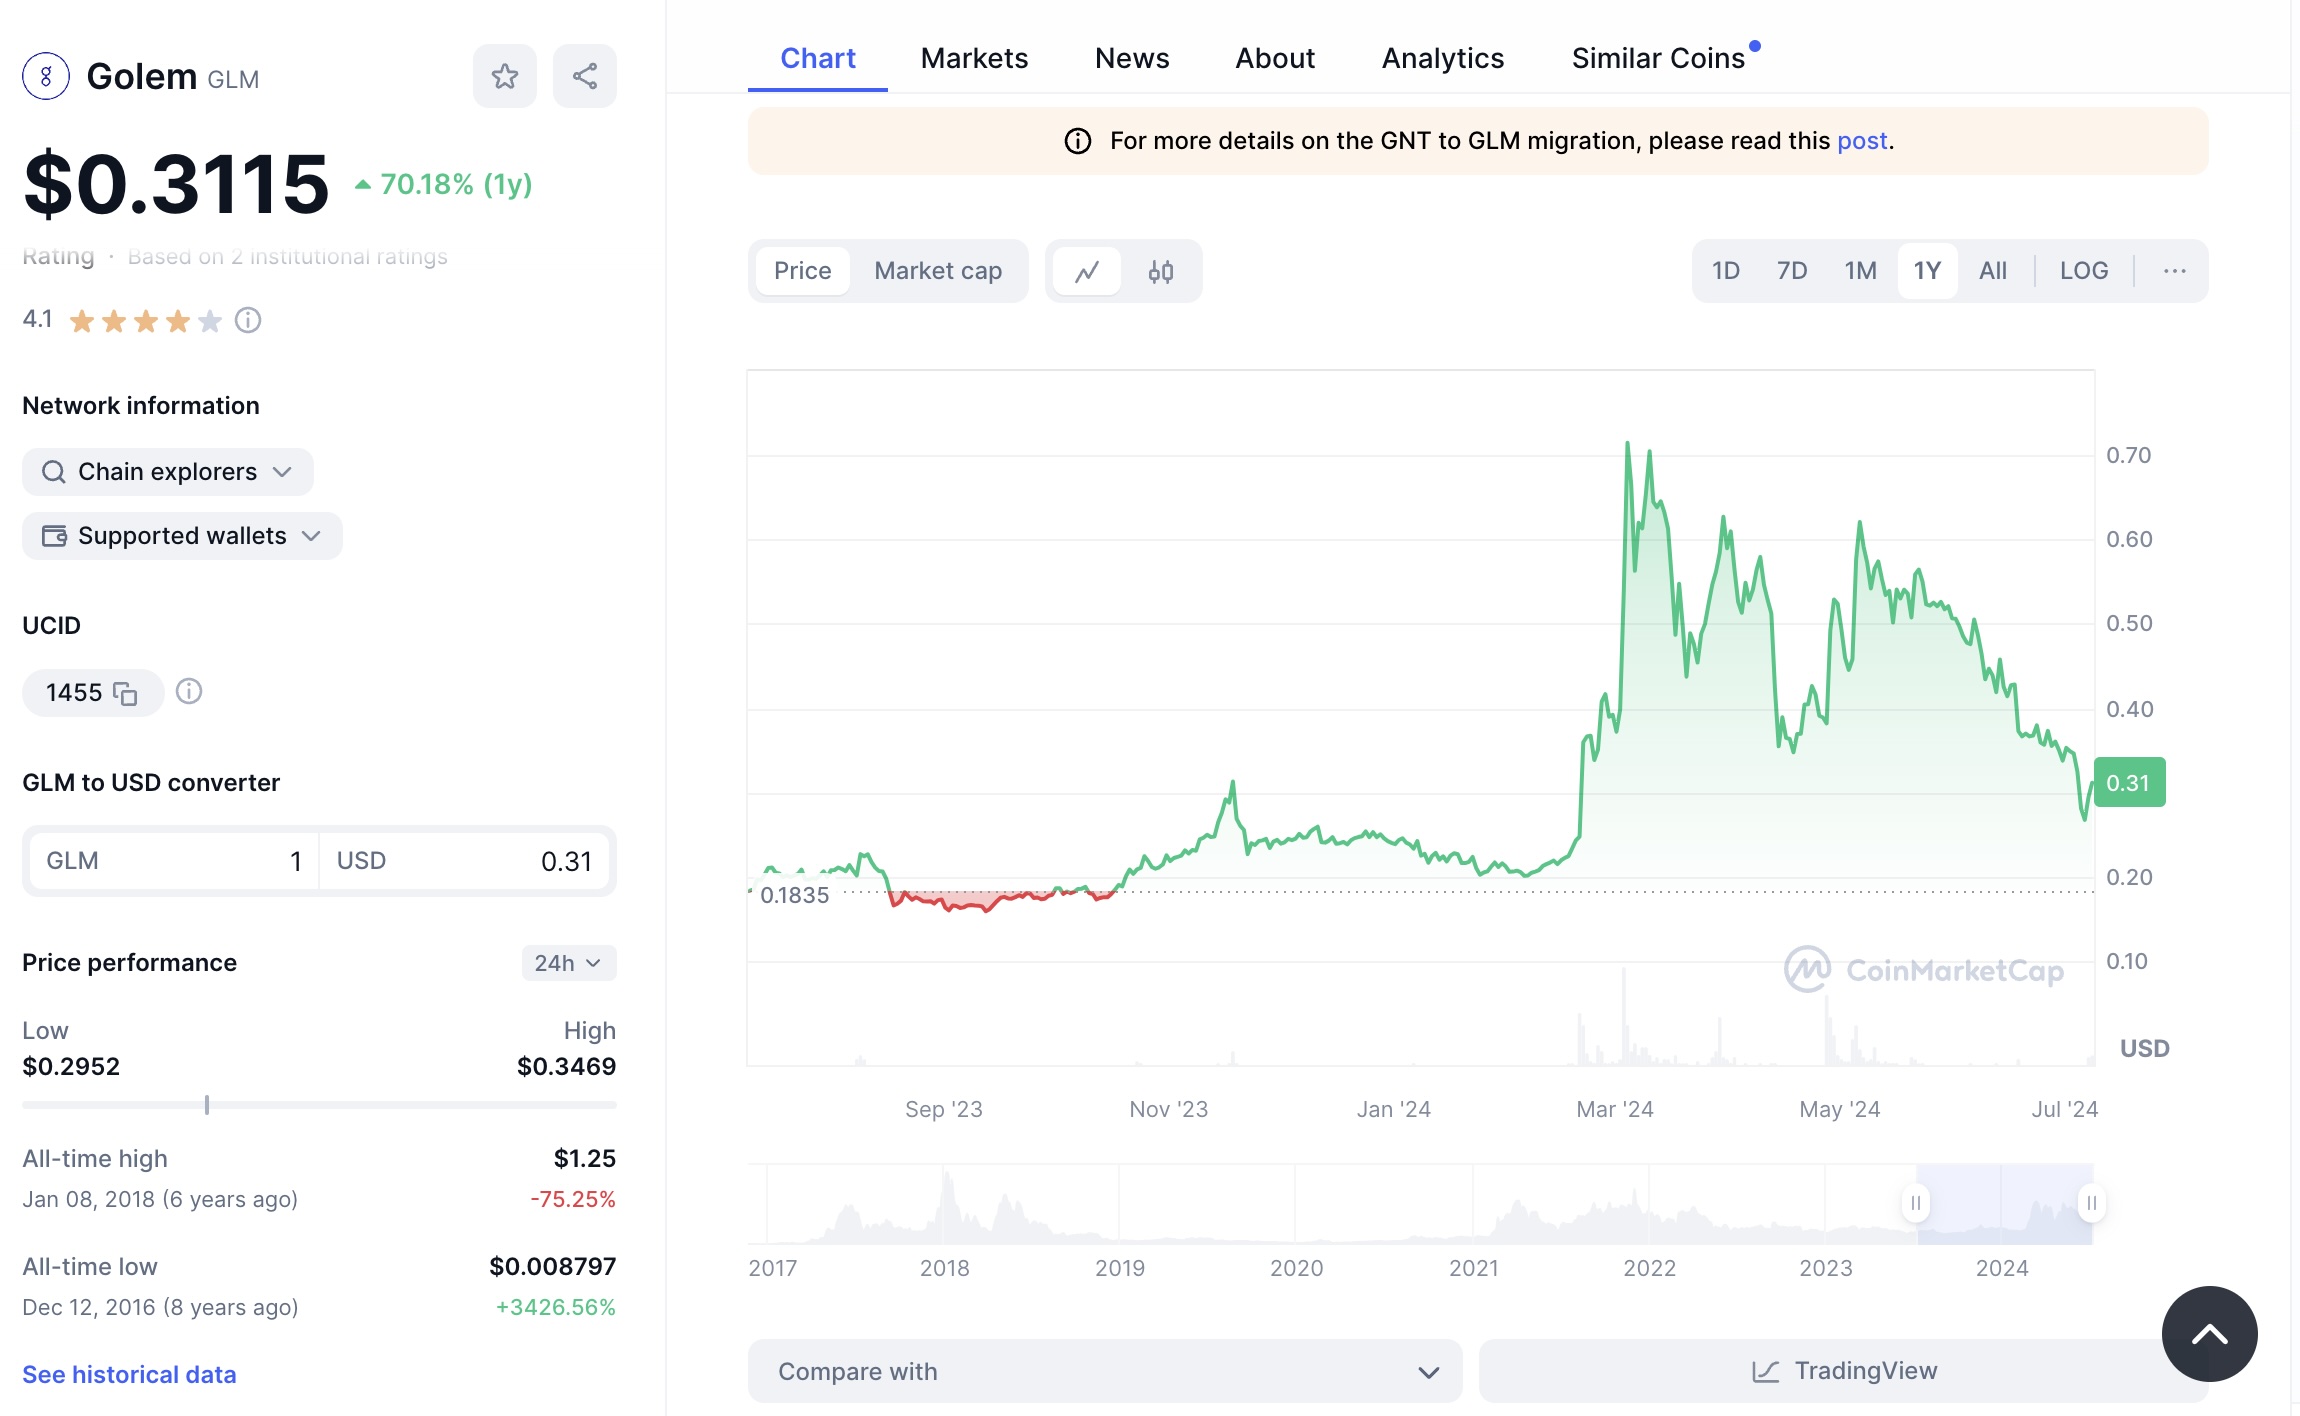The width and height of the screenshot is (2300, 1416).
Task: Select Price chart mode
Action: [802, 271]
